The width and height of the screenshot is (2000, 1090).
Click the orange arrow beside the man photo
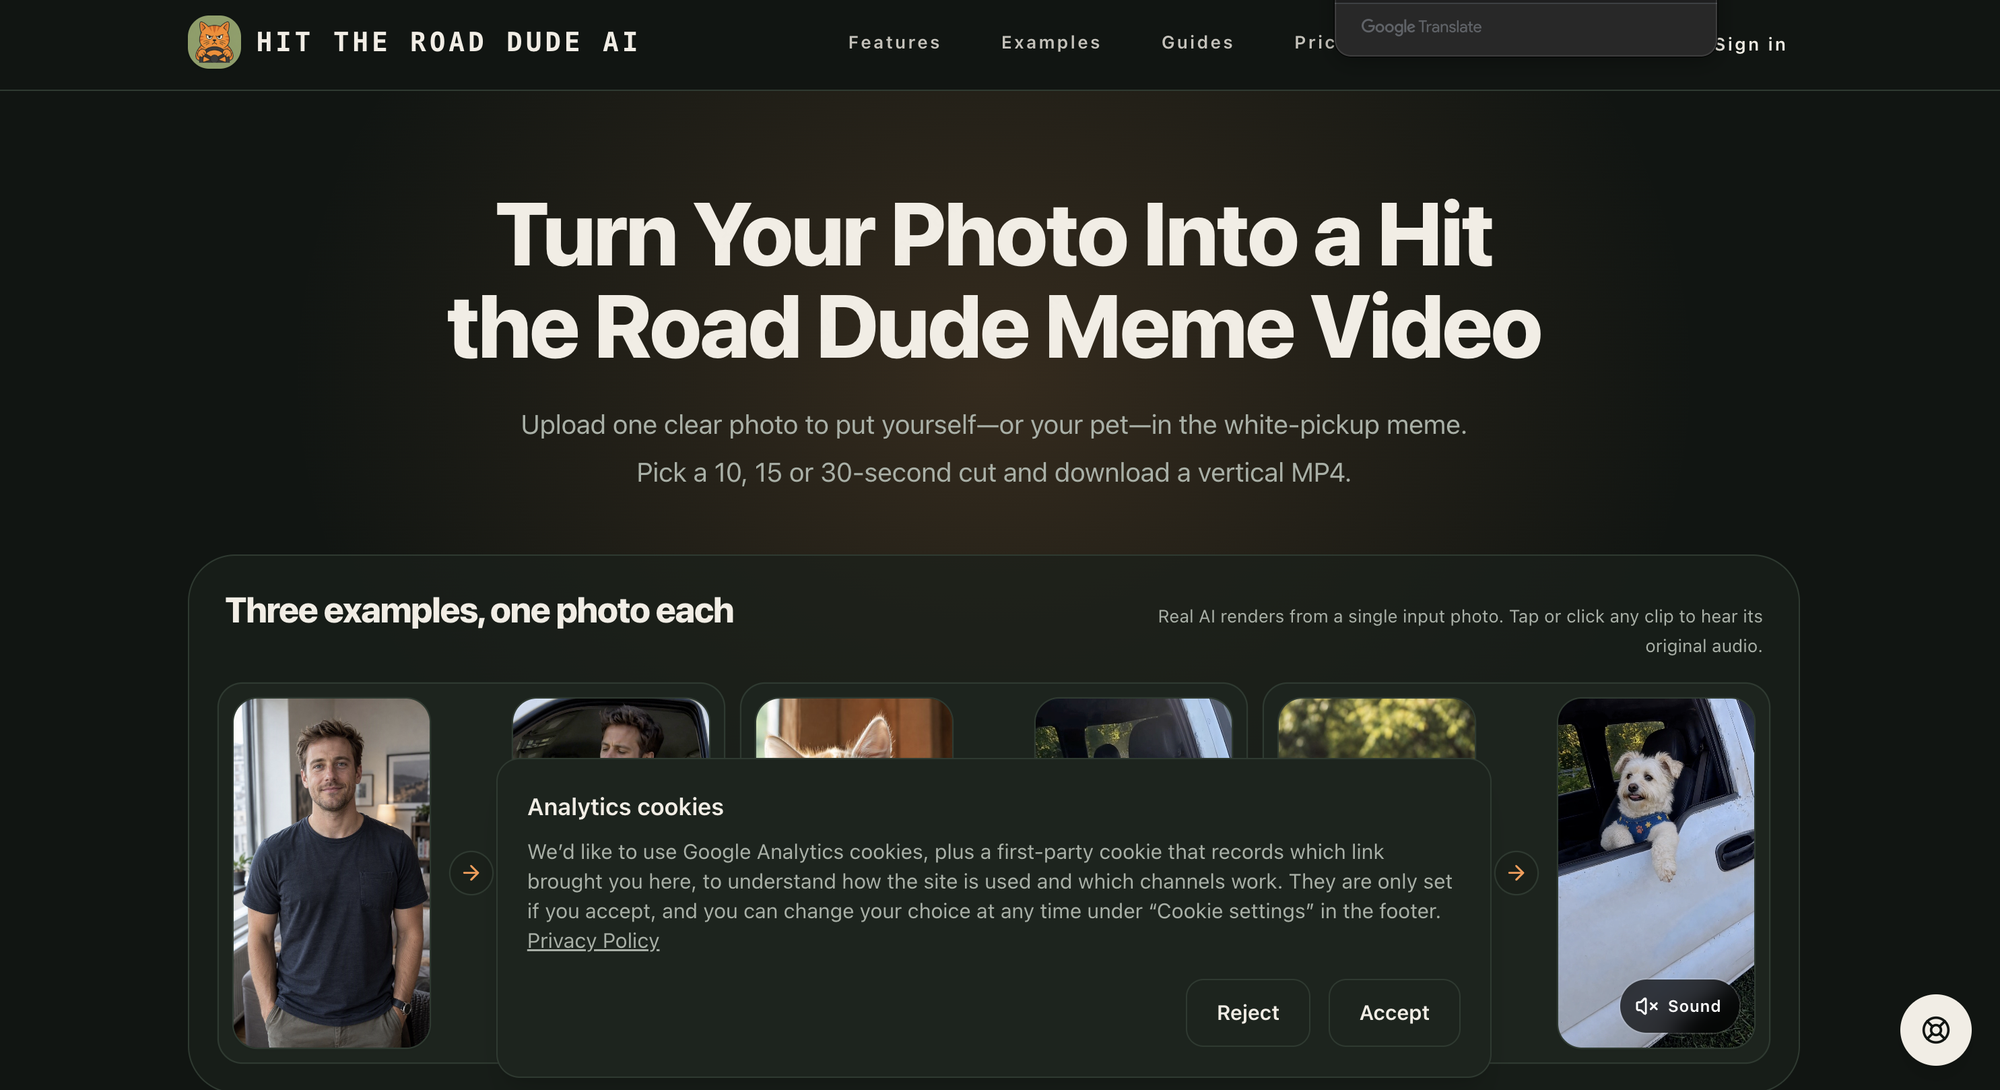click(471, 873)
